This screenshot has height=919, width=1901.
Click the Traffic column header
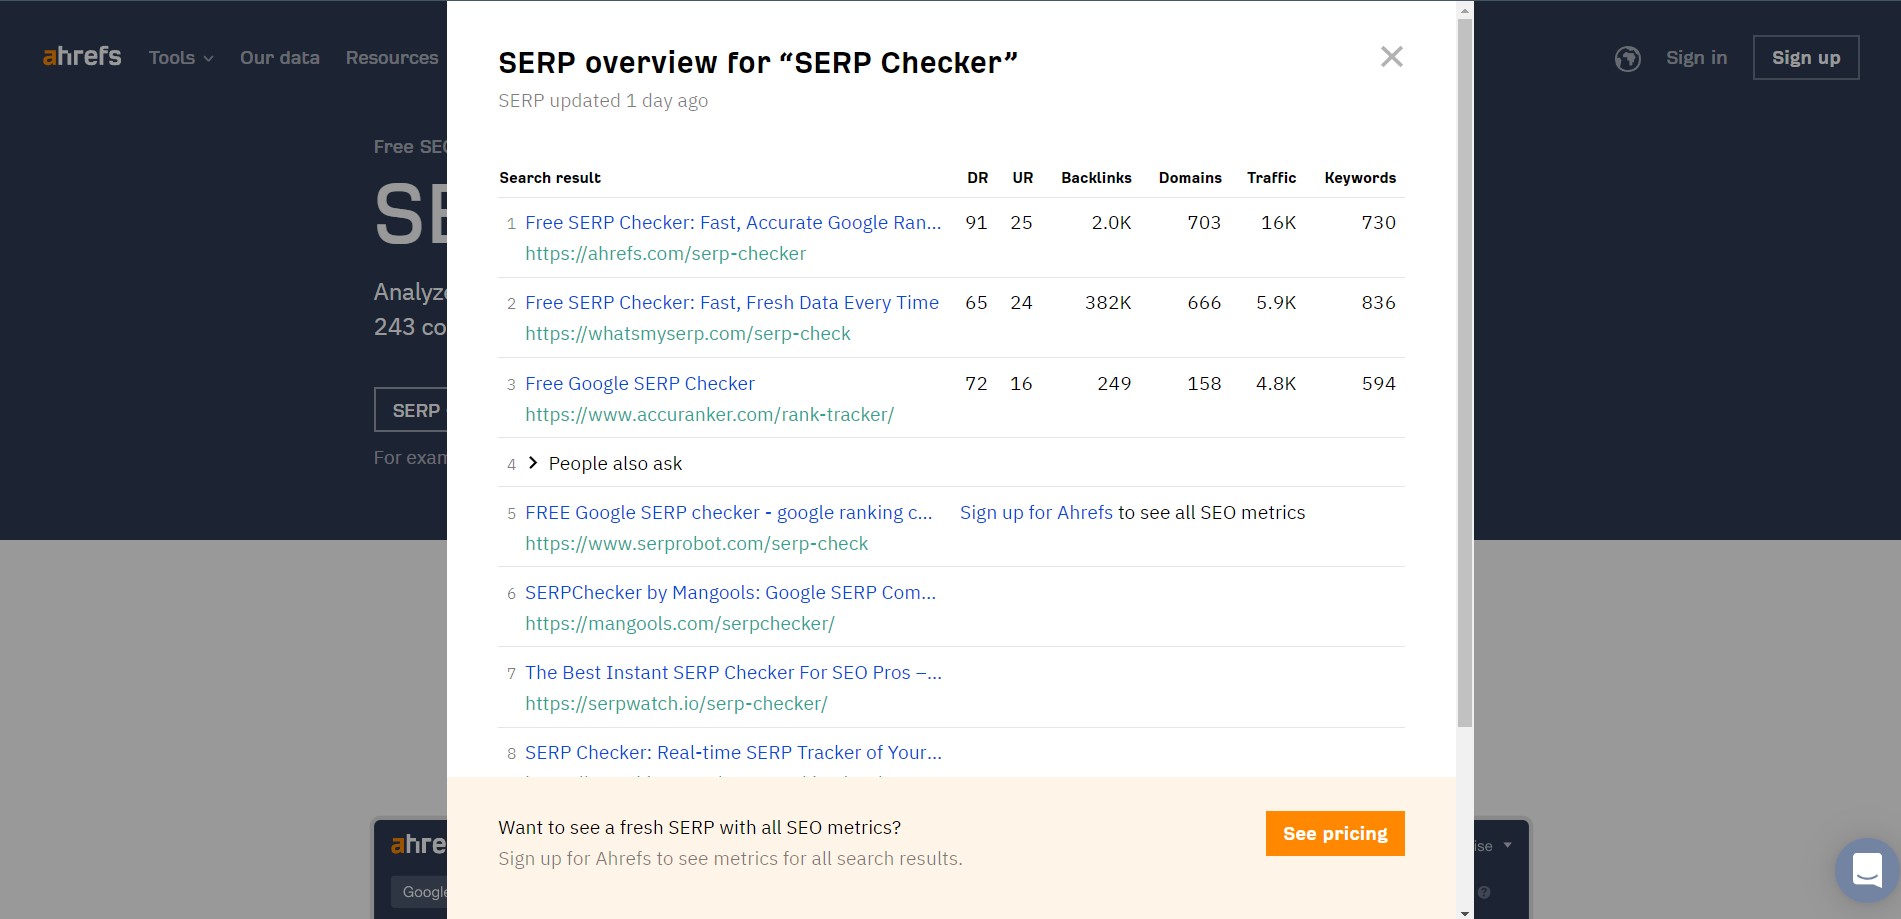pos(1271,178)
